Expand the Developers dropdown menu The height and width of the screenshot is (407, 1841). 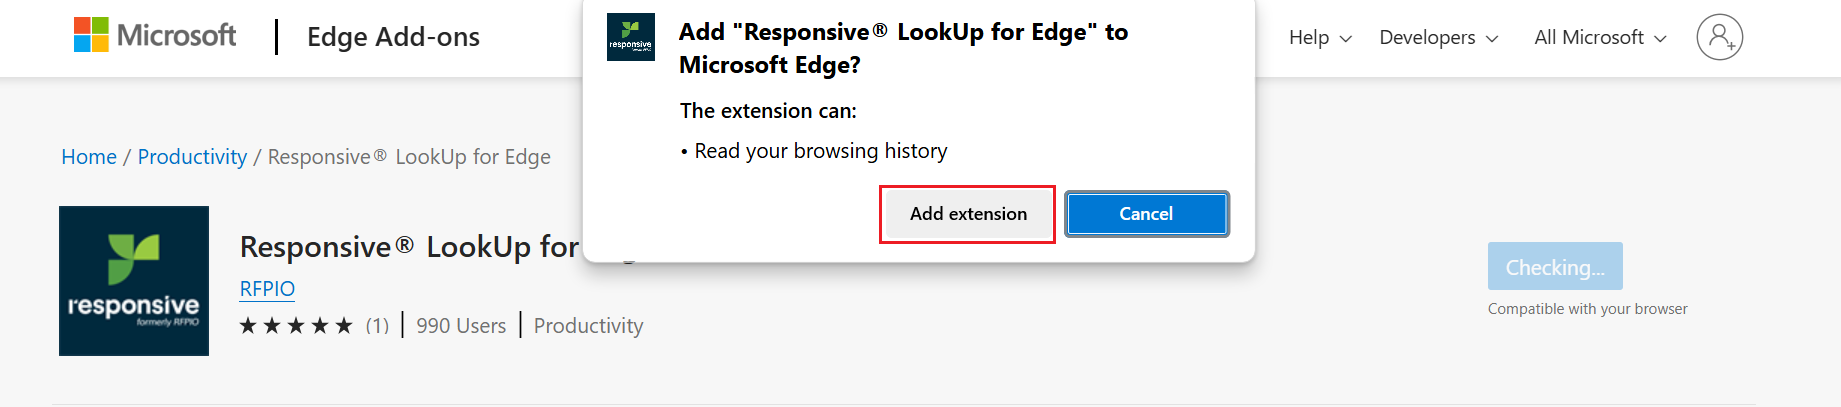point(1439,38)
